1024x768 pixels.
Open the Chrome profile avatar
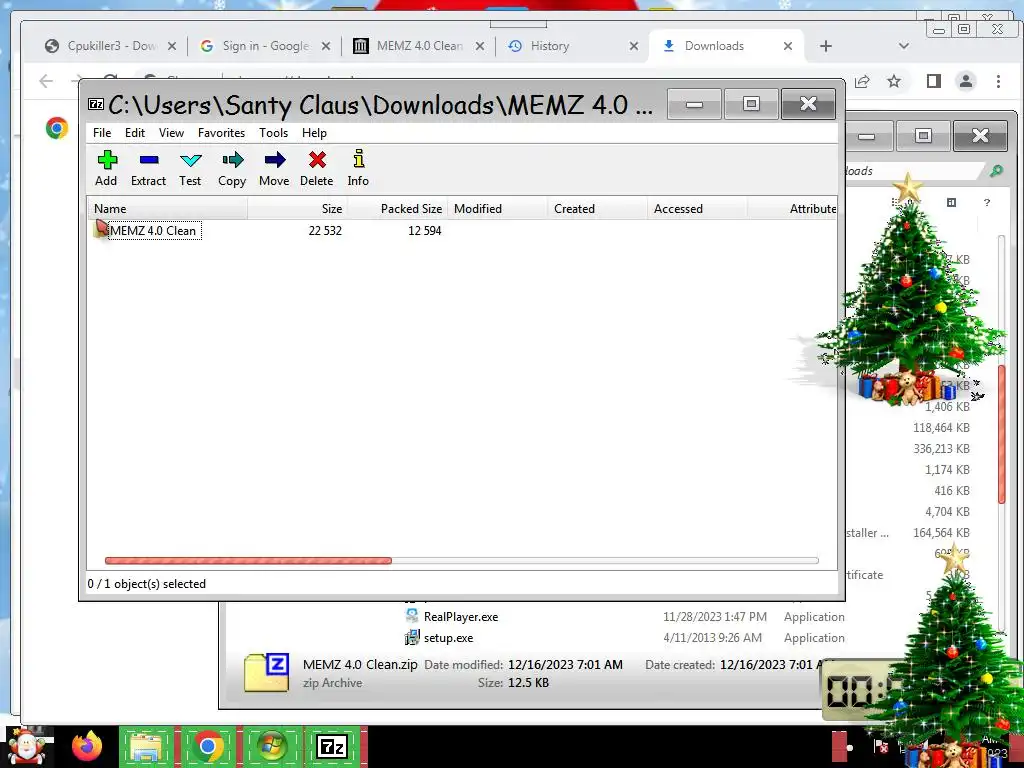(x=965, y=81)
